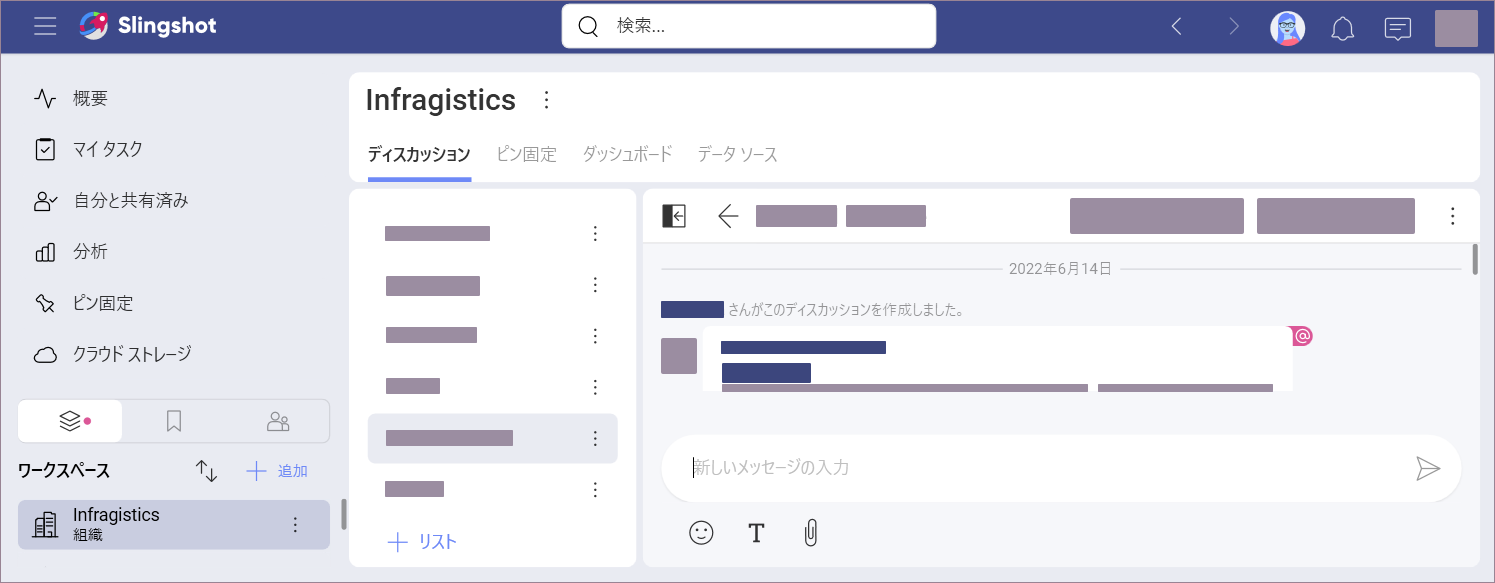Switch to the ディスカッション tab
Image resolution: width=1495 pixels, height=583 pixels.
point(419,154)
